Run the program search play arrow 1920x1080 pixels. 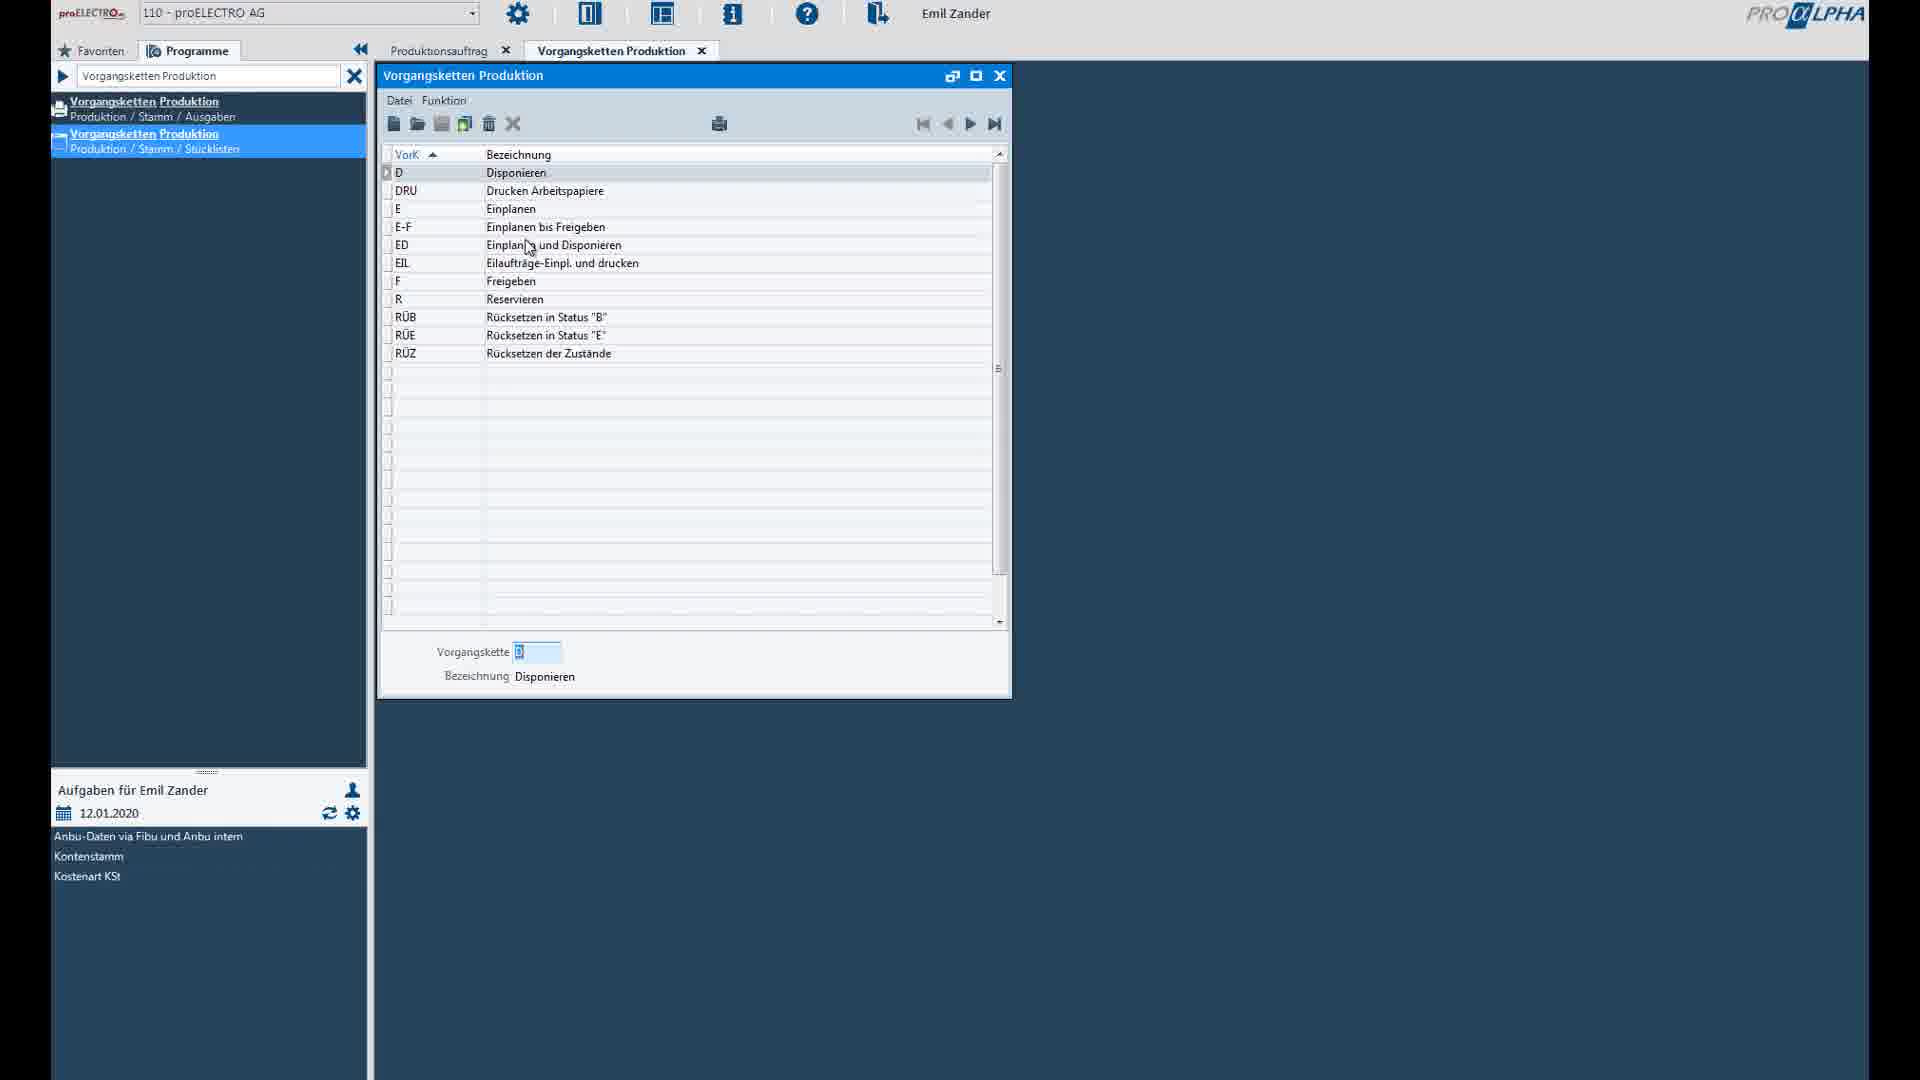(63, 76)
